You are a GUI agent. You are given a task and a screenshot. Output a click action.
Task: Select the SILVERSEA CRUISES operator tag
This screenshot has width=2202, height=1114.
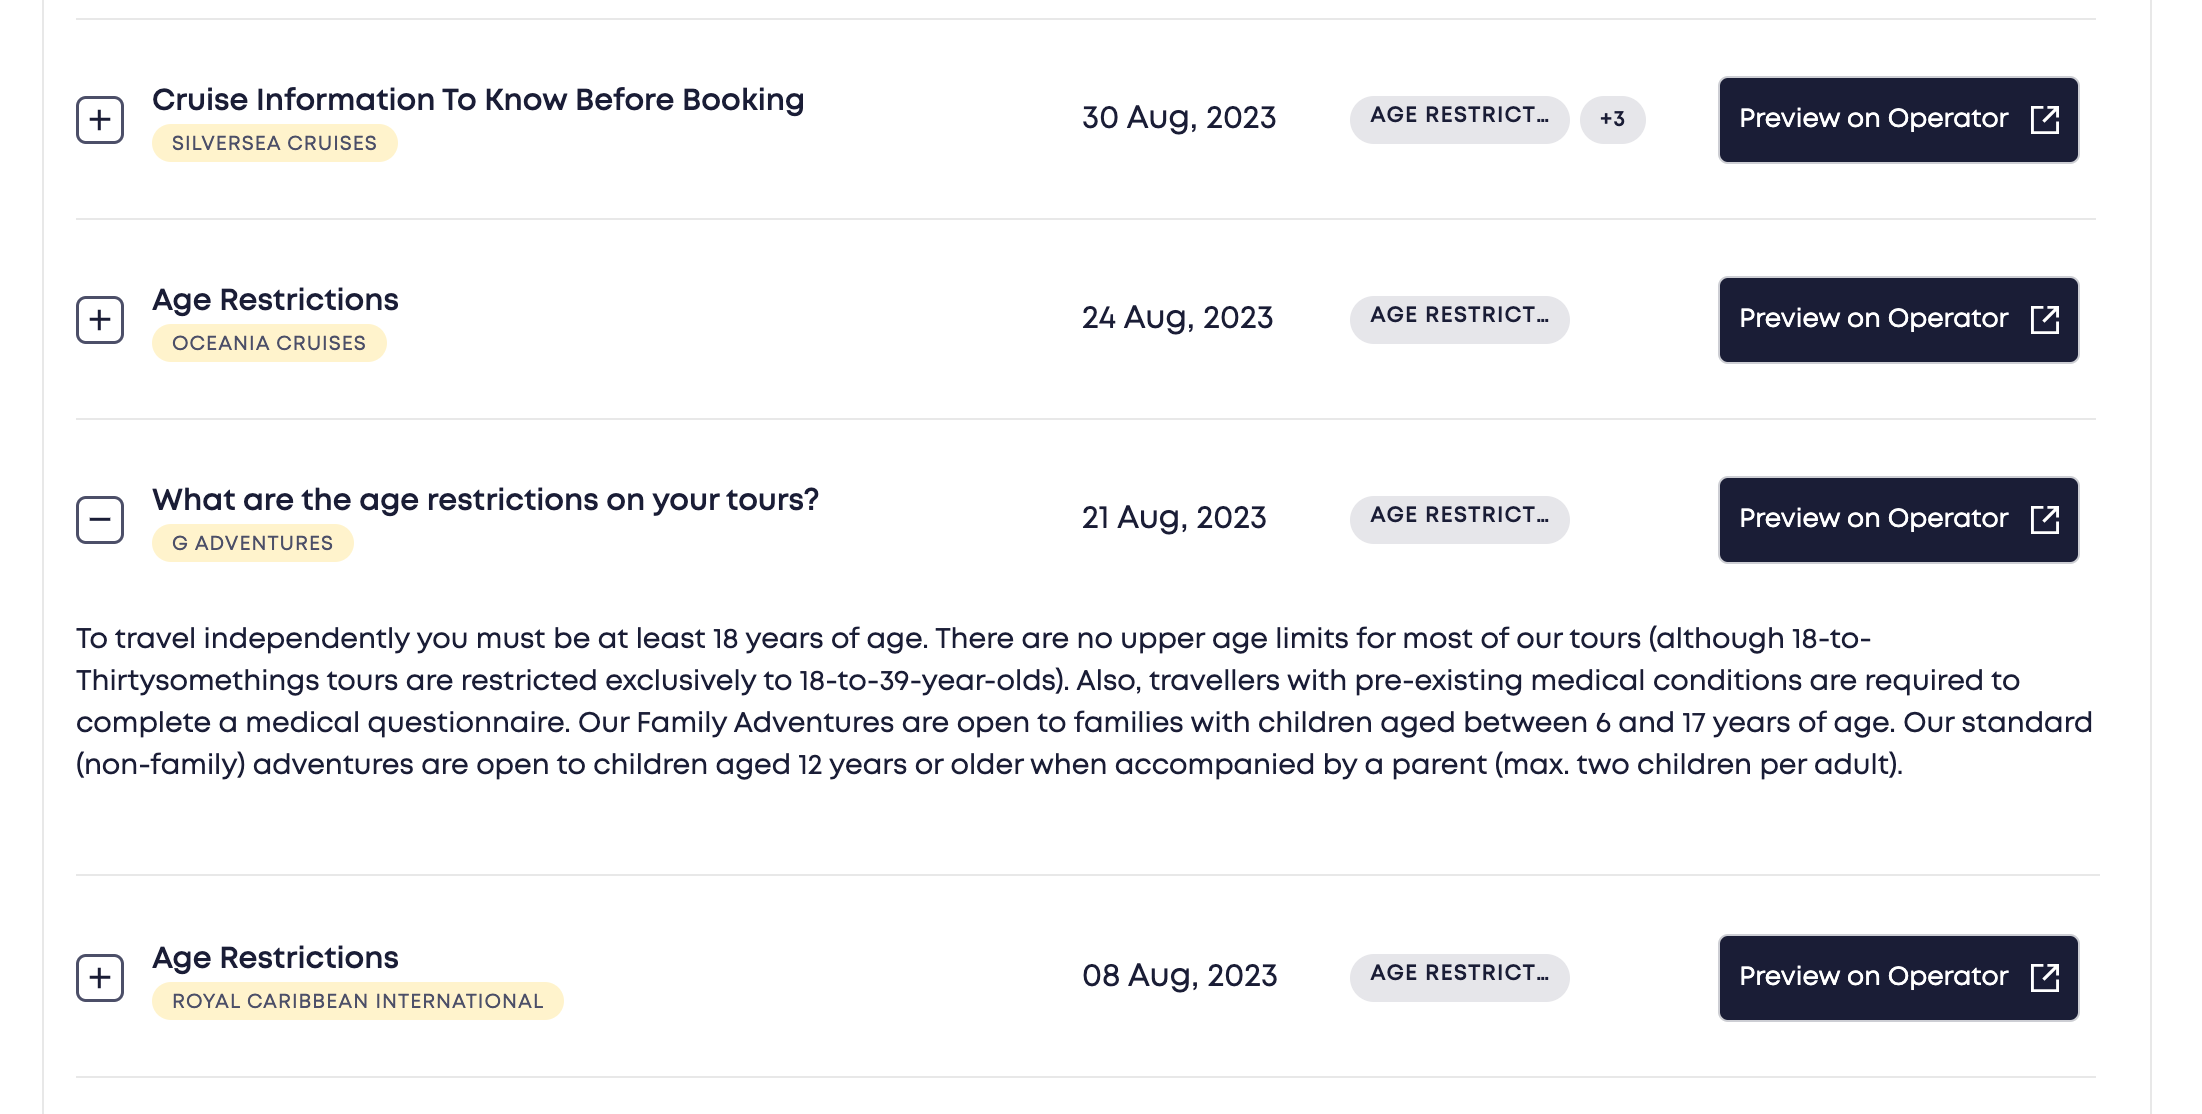(x=274, y=143)
